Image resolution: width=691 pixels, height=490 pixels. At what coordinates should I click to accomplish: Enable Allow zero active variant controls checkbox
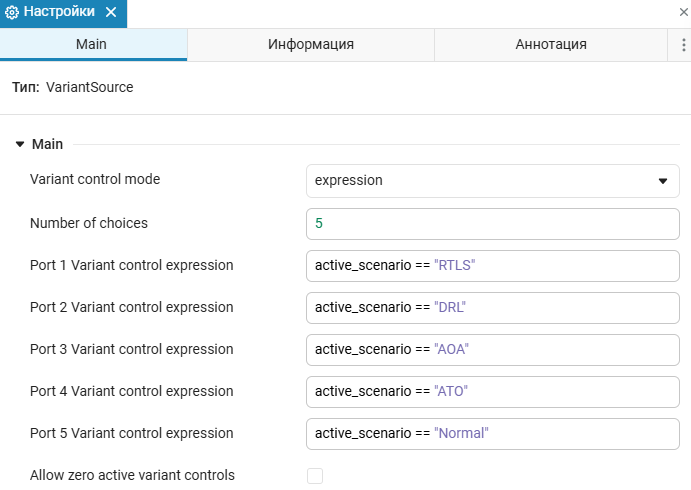[x=315, y=476]
